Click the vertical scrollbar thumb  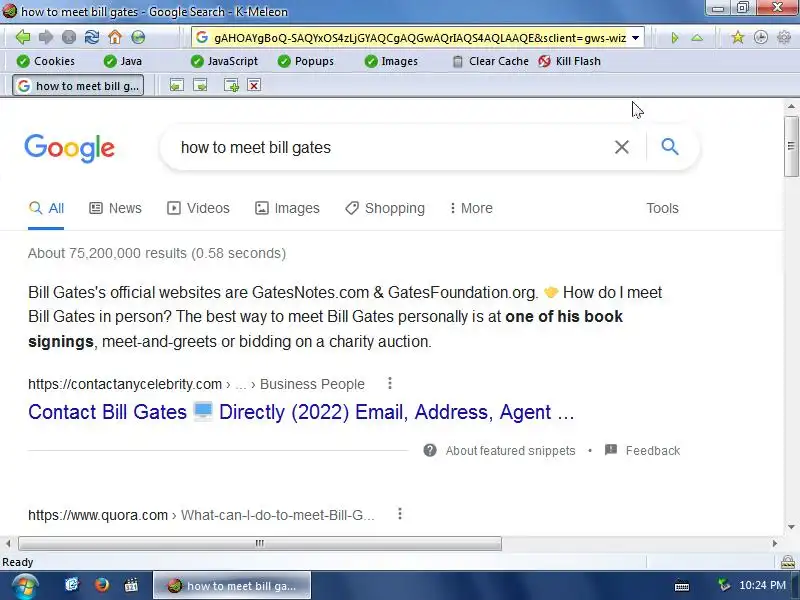pyautogui.click(x=791, y=146)
